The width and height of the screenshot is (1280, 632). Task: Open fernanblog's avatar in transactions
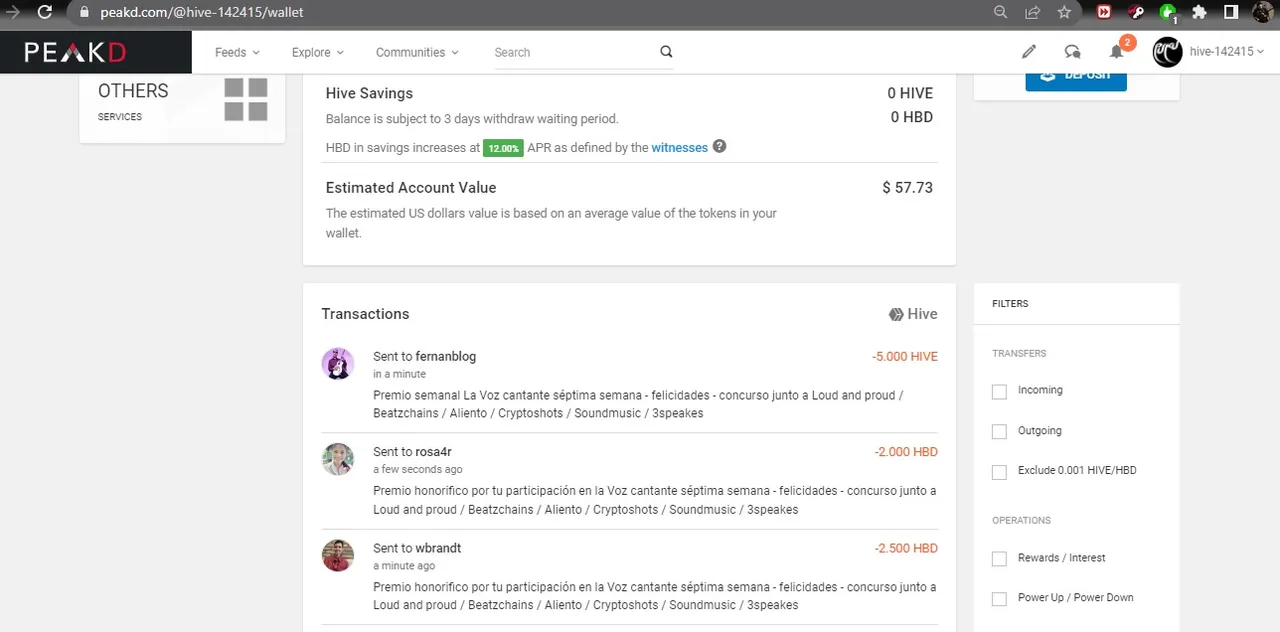tap(338, 364)
